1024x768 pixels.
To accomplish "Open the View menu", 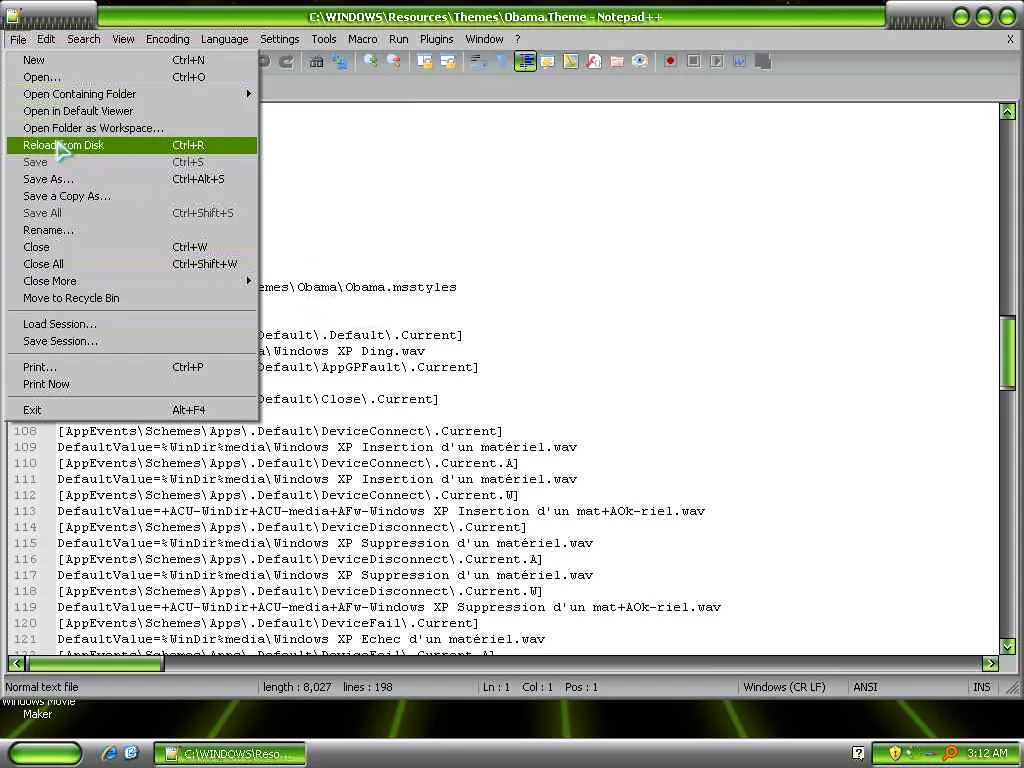I will (x=123, y=39).
